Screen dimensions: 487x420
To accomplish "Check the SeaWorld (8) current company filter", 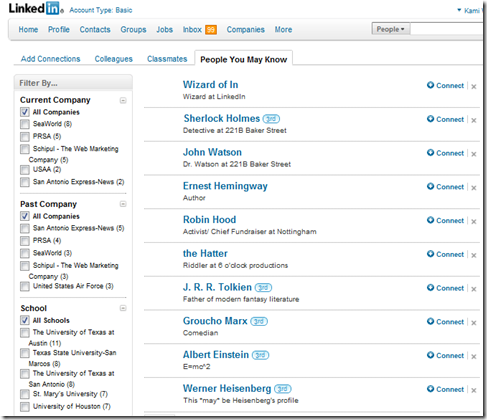I will coord(25,124).
